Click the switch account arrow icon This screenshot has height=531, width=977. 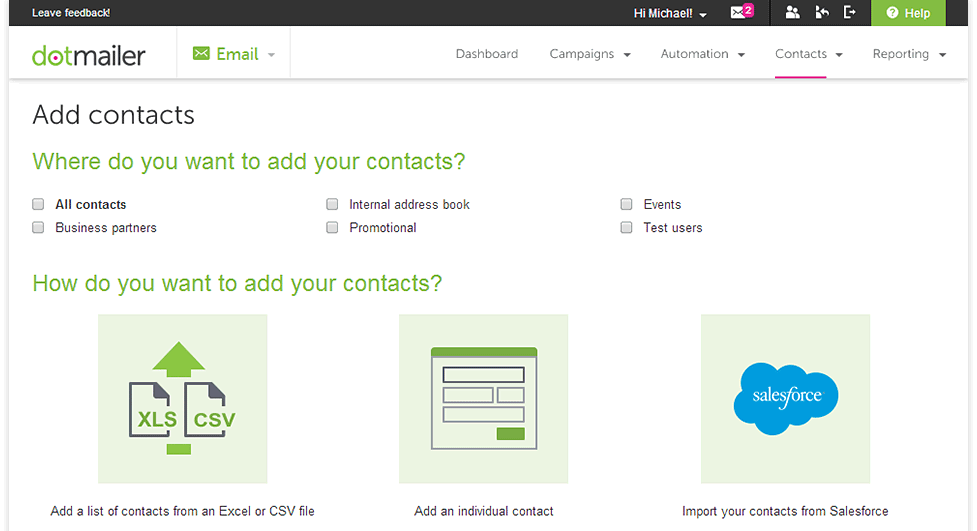[822, 12]
